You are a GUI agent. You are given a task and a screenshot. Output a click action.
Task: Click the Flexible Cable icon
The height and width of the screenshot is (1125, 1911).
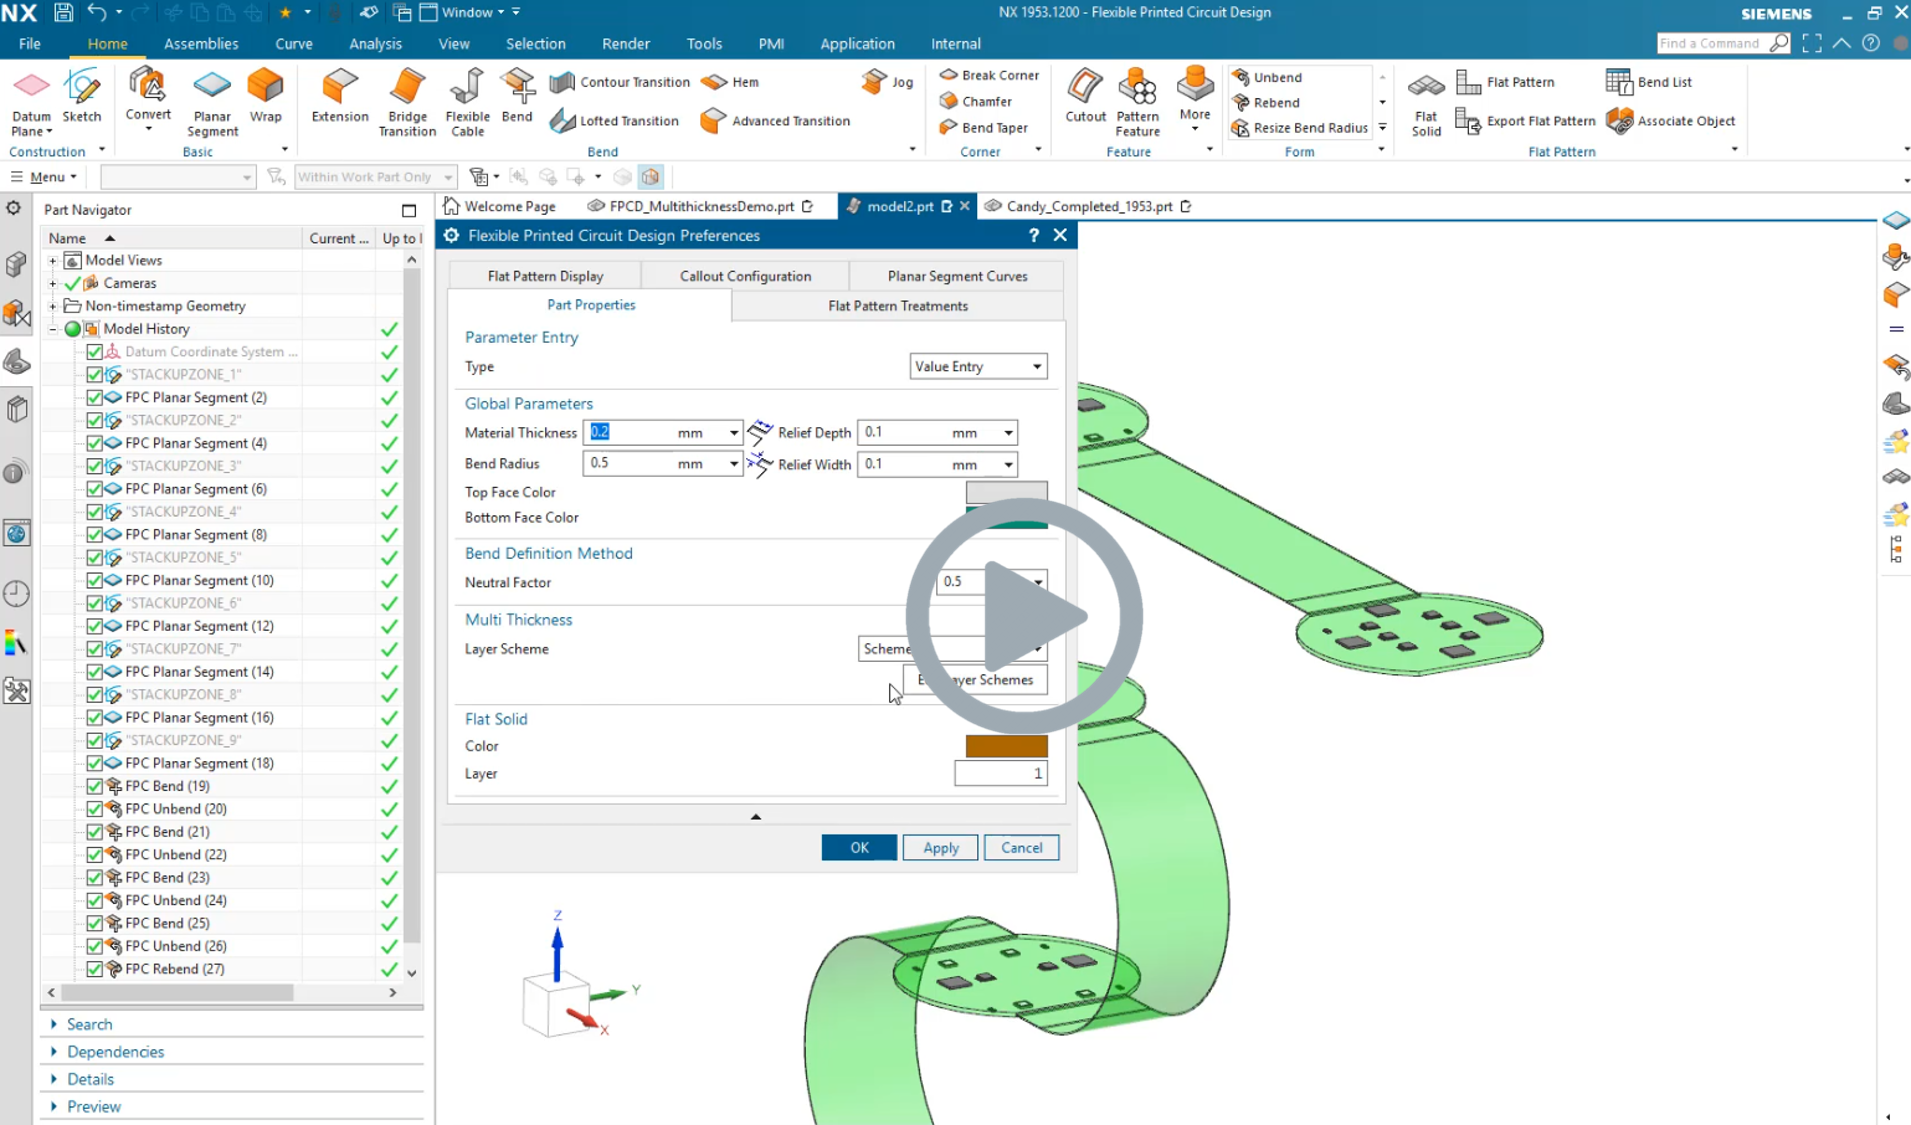click(467, 101)
